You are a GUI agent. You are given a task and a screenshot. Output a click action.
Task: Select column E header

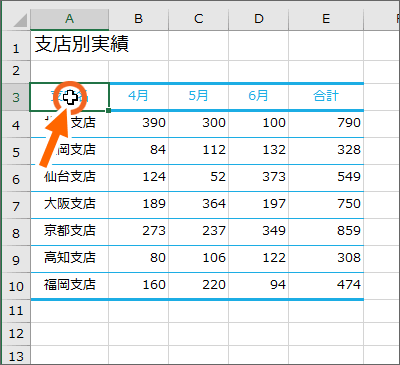click(326, 19)
